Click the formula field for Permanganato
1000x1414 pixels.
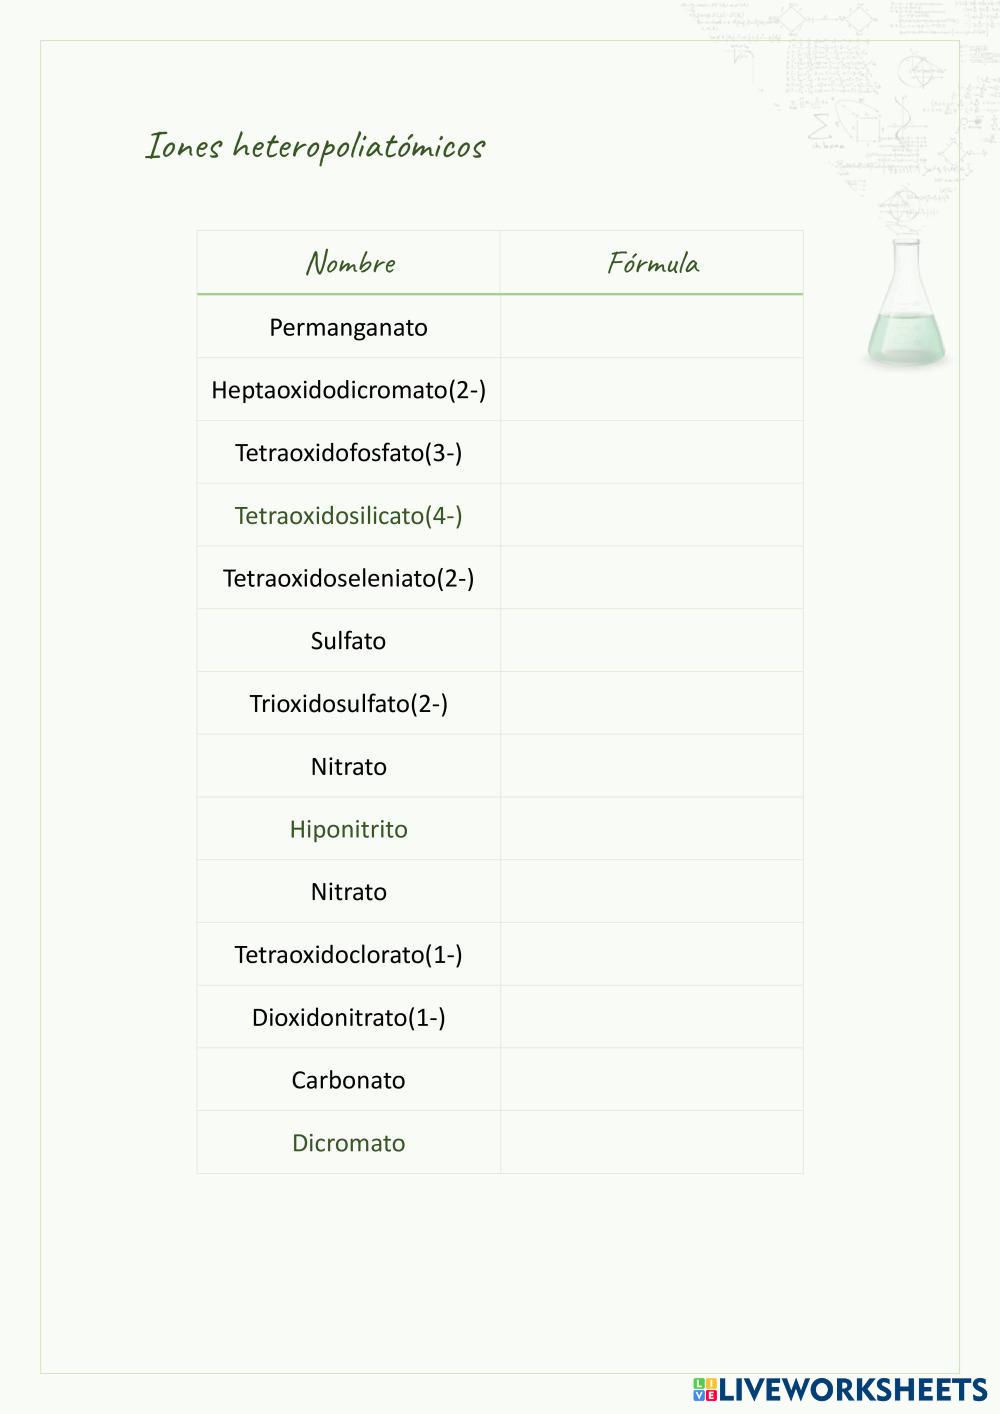(651, 327)
